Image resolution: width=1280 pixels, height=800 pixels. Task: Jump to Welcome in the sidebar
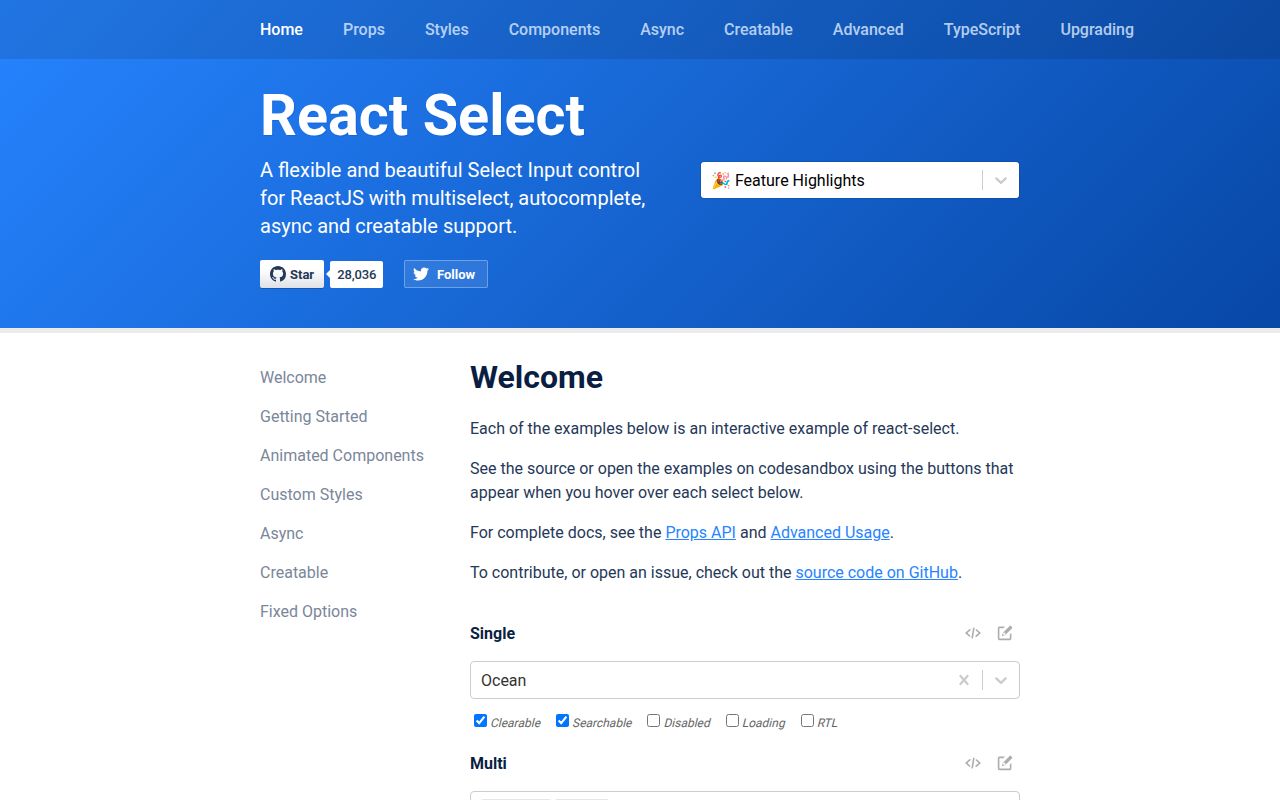pyautogui.click(x=293, y=377)
